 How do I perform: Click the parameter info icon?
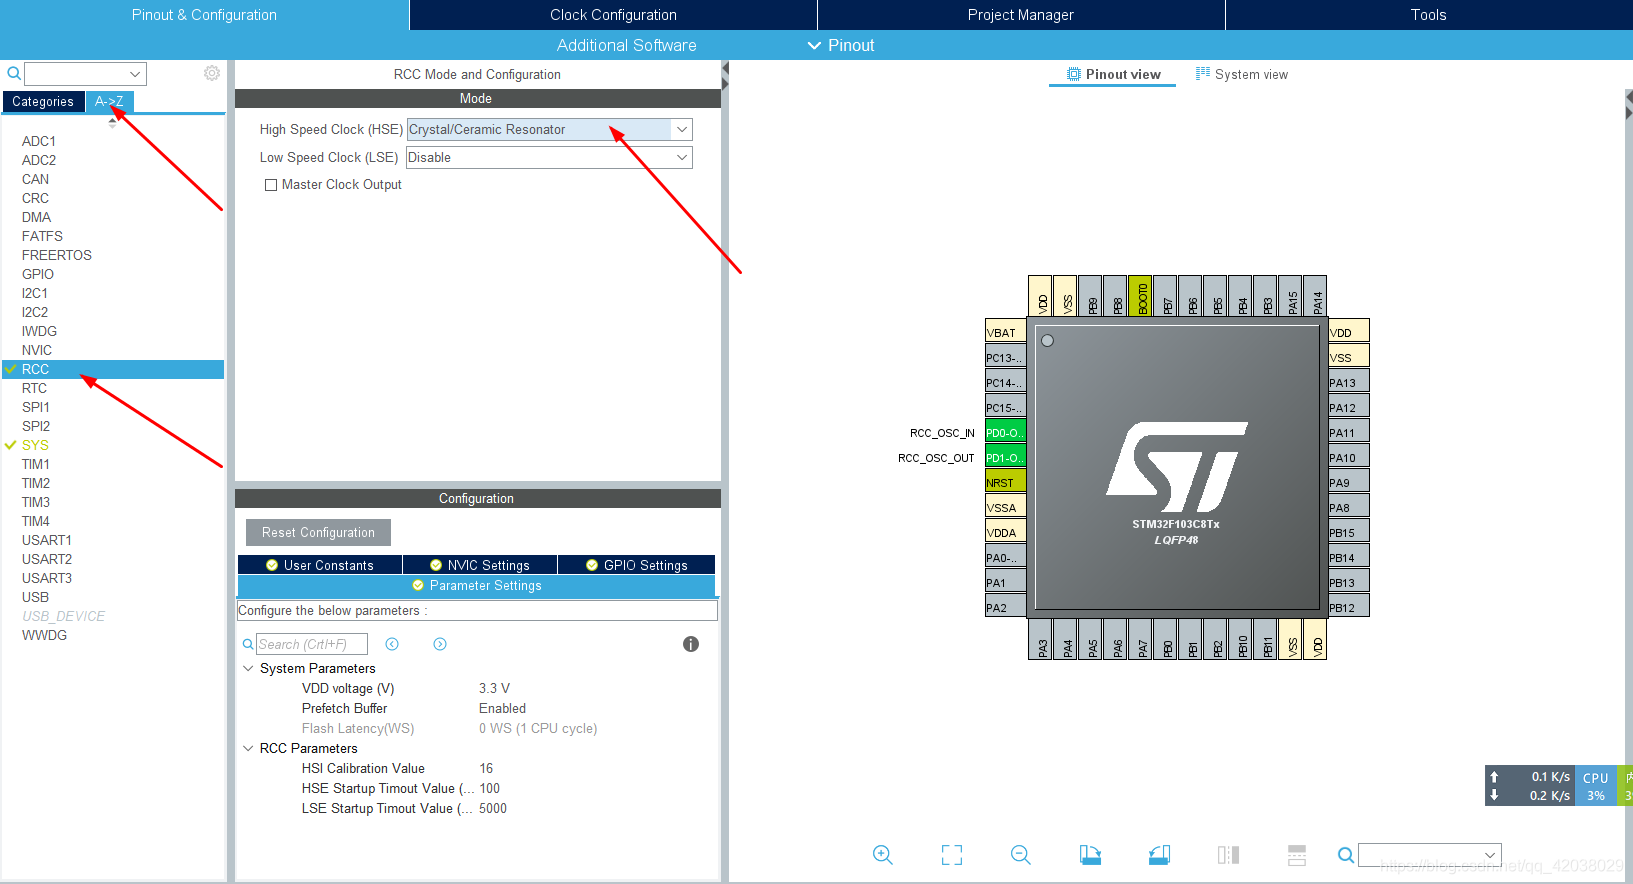tap(691, 644)
